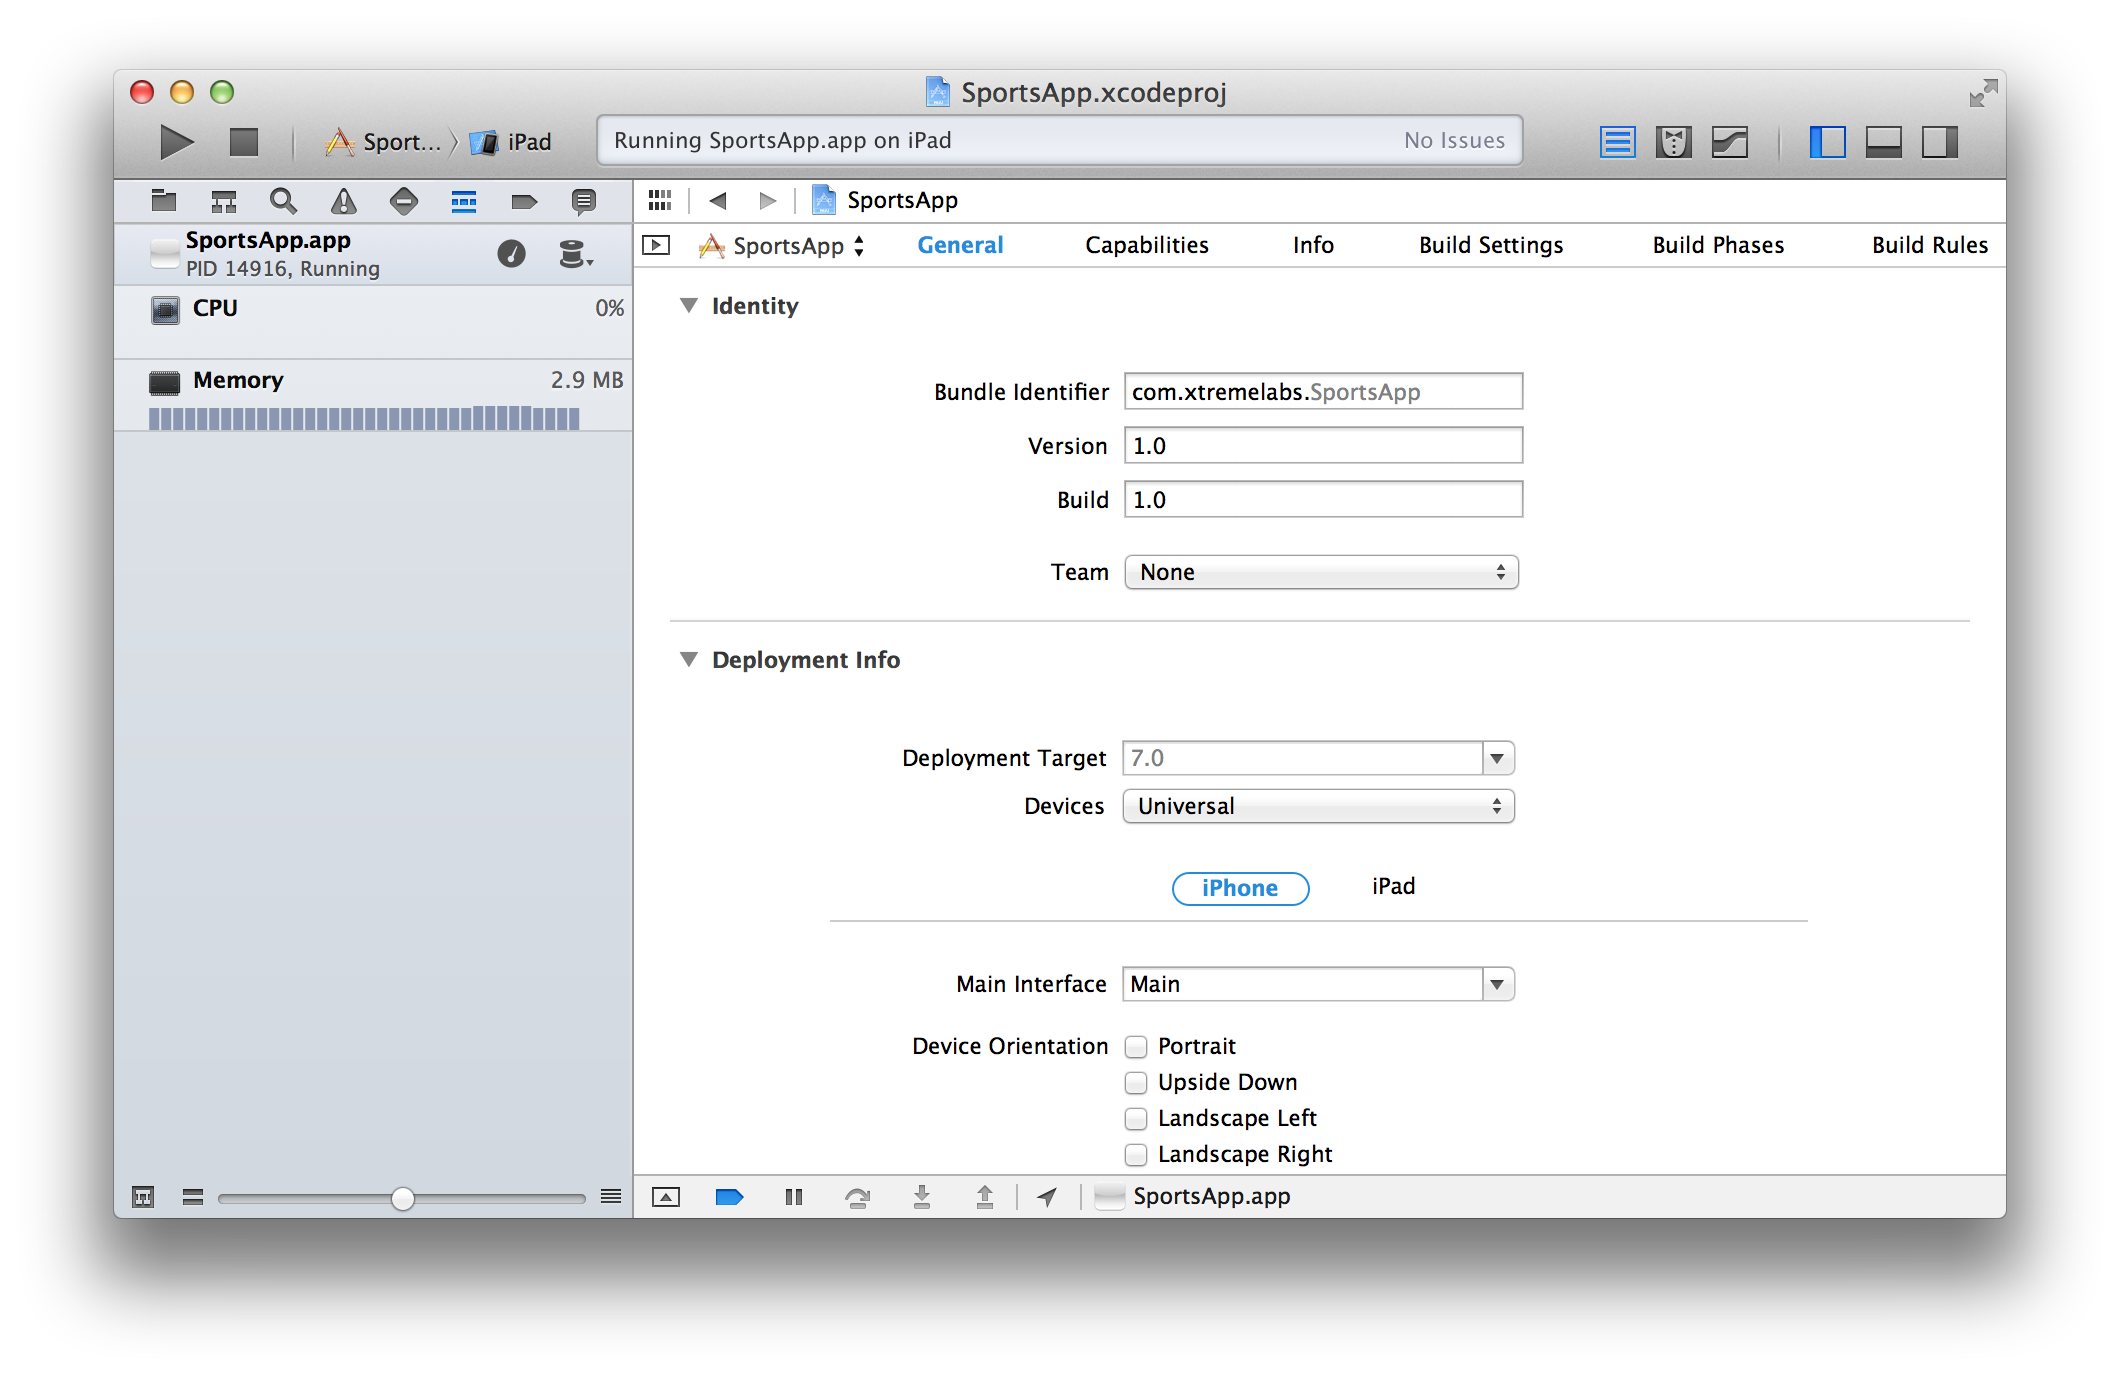Open the related items grid menu
Screen dimensions: 2120x1376
[x=659, y=200]
